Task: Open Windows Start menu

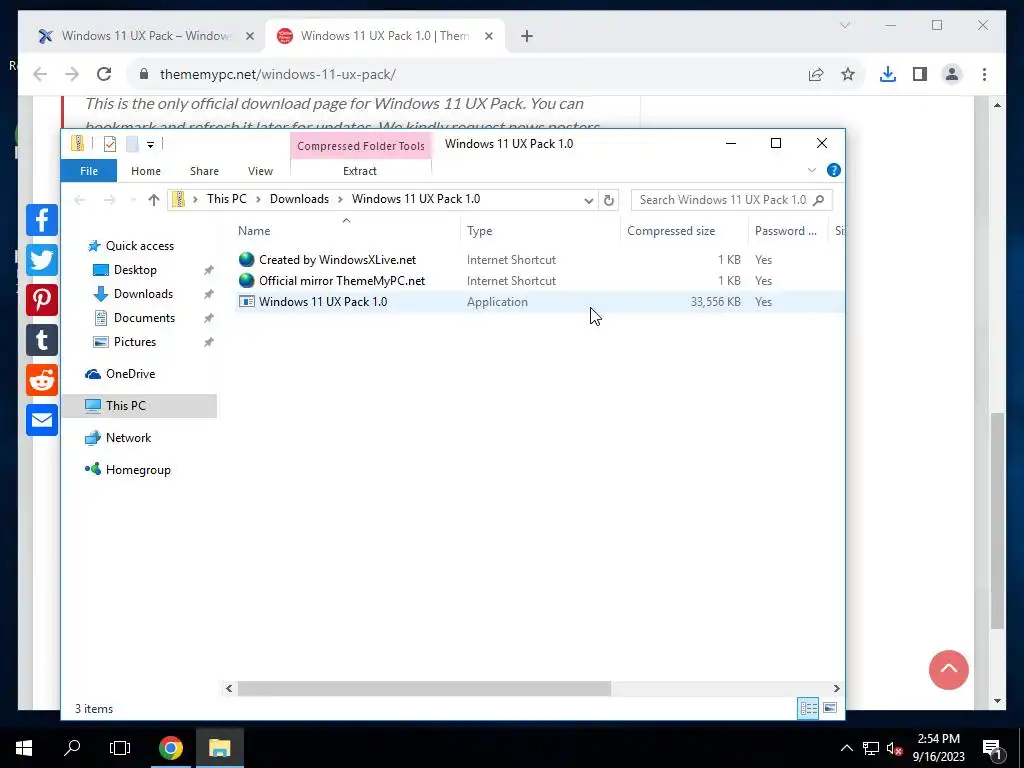Action: pos(24,748)
